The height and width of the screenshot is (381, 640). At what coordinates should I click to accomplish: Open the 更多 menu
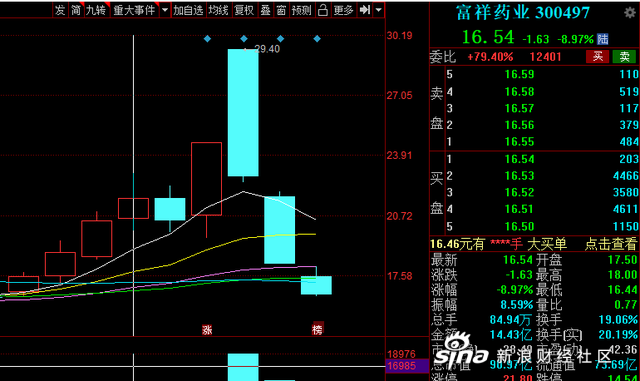(343, 10)
